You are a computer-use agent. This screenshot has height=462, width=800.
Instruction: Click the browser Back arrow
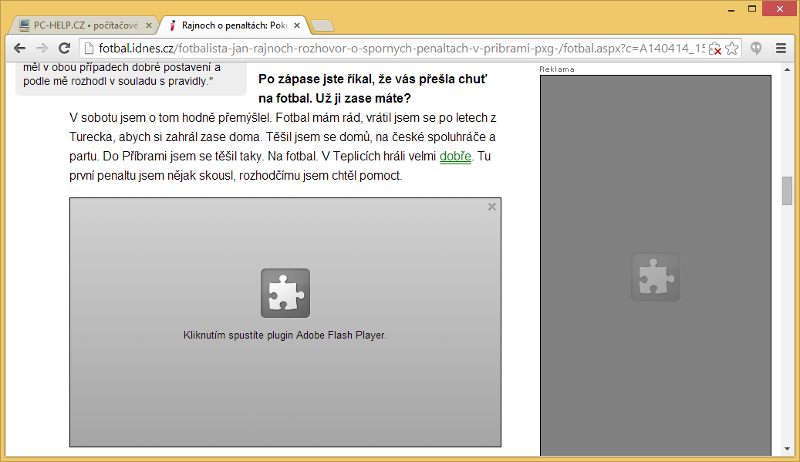19,47
